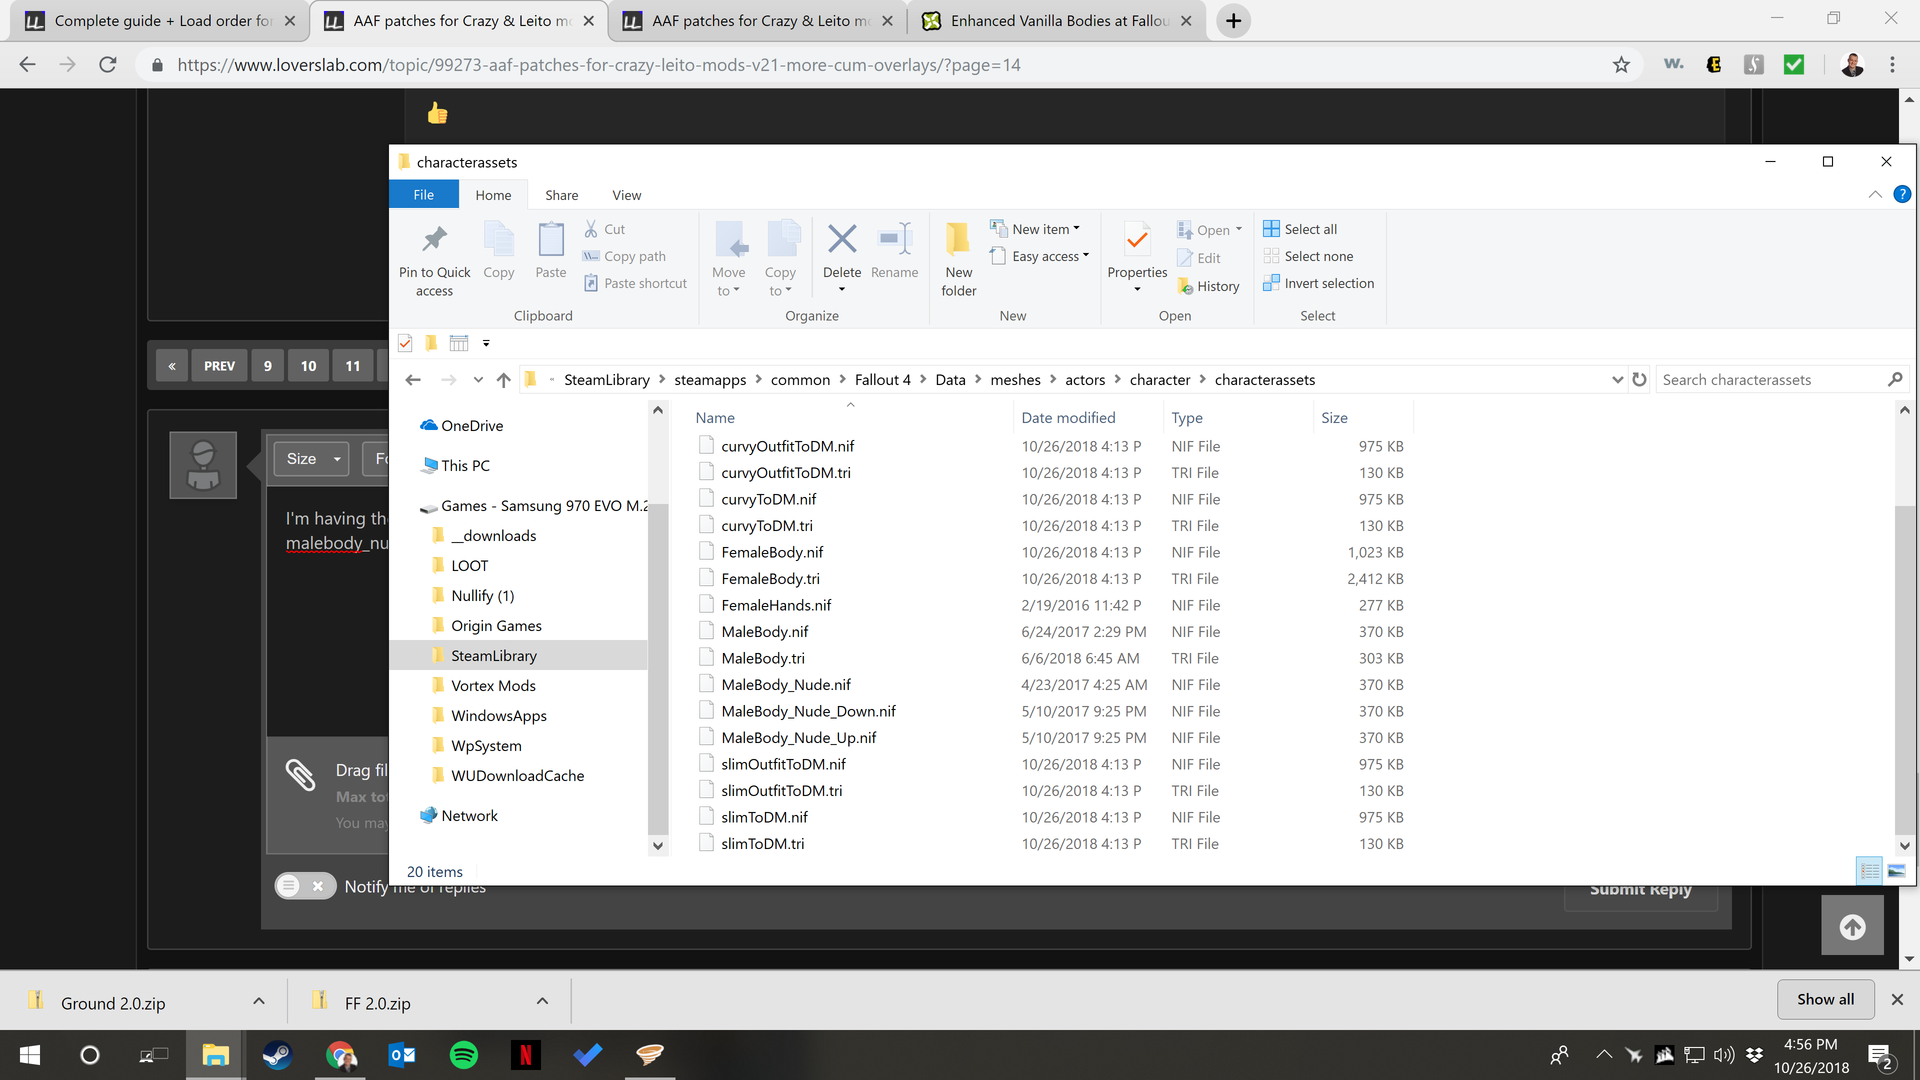Image resolution: width=1920 pixels, height=1080 pixels.
Task: Click Select all in ribbon
Action: pos(1300,229)
